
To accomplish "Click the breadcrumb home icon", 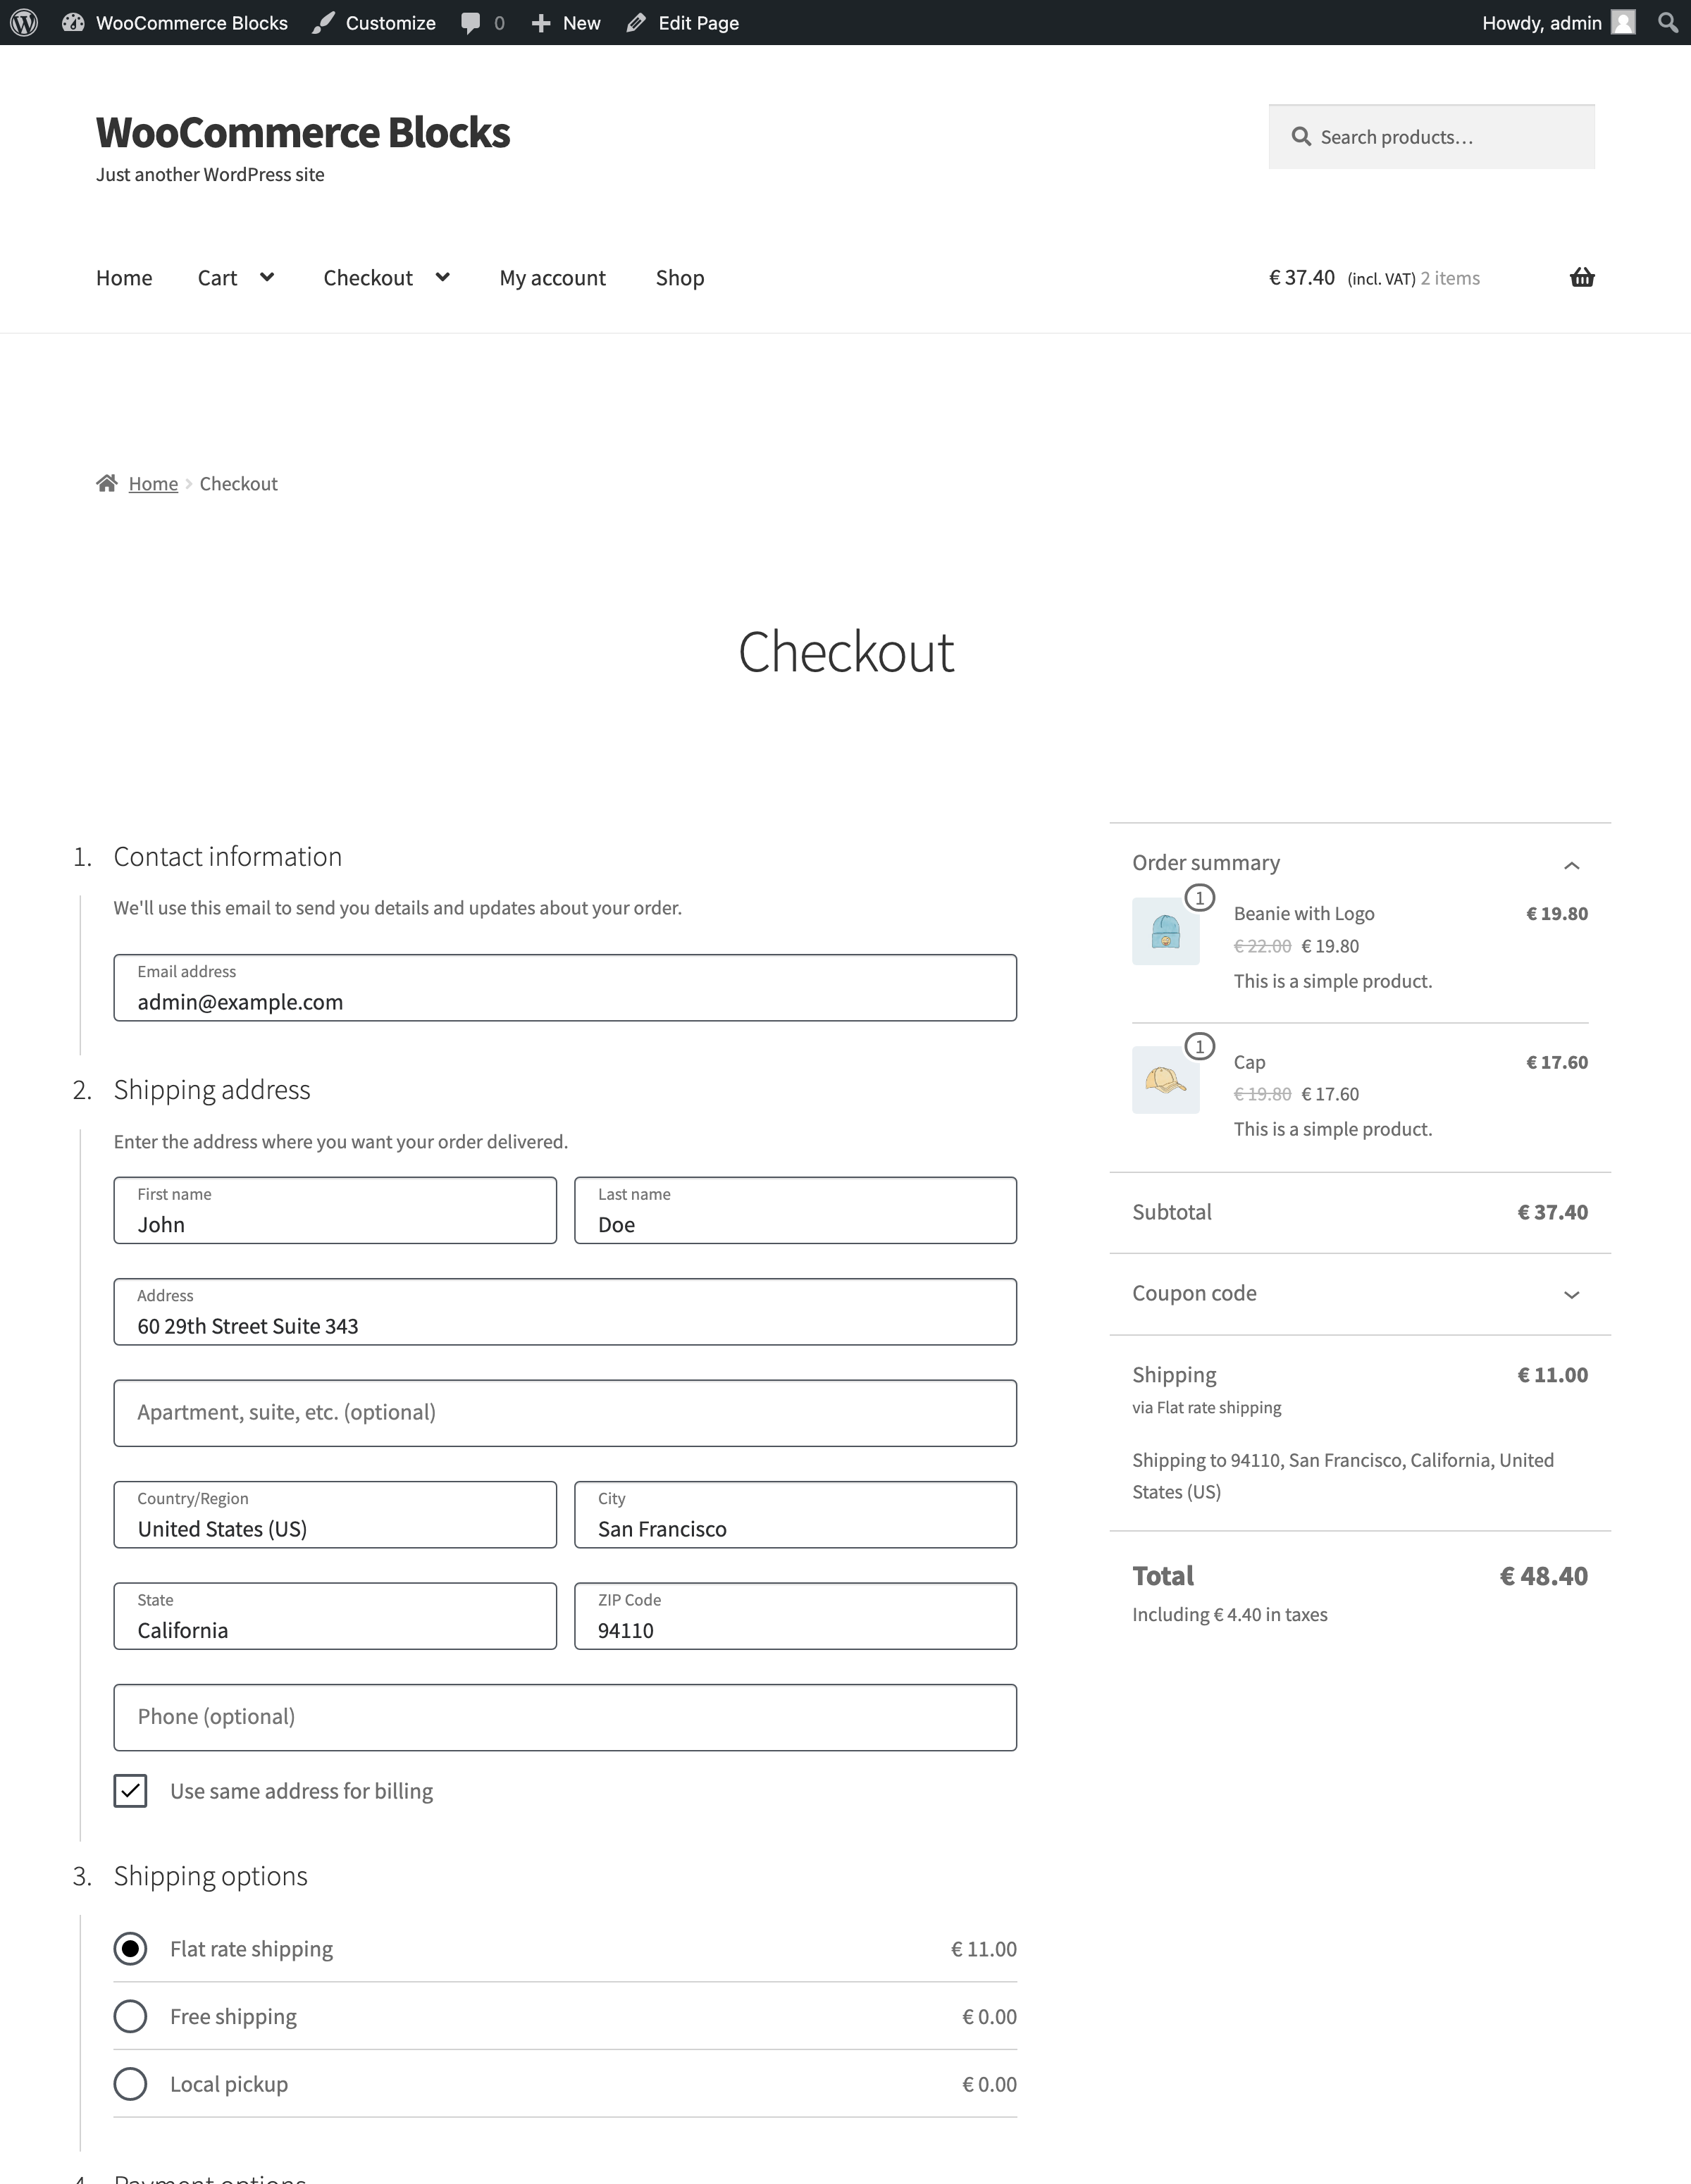I will 107,483.
